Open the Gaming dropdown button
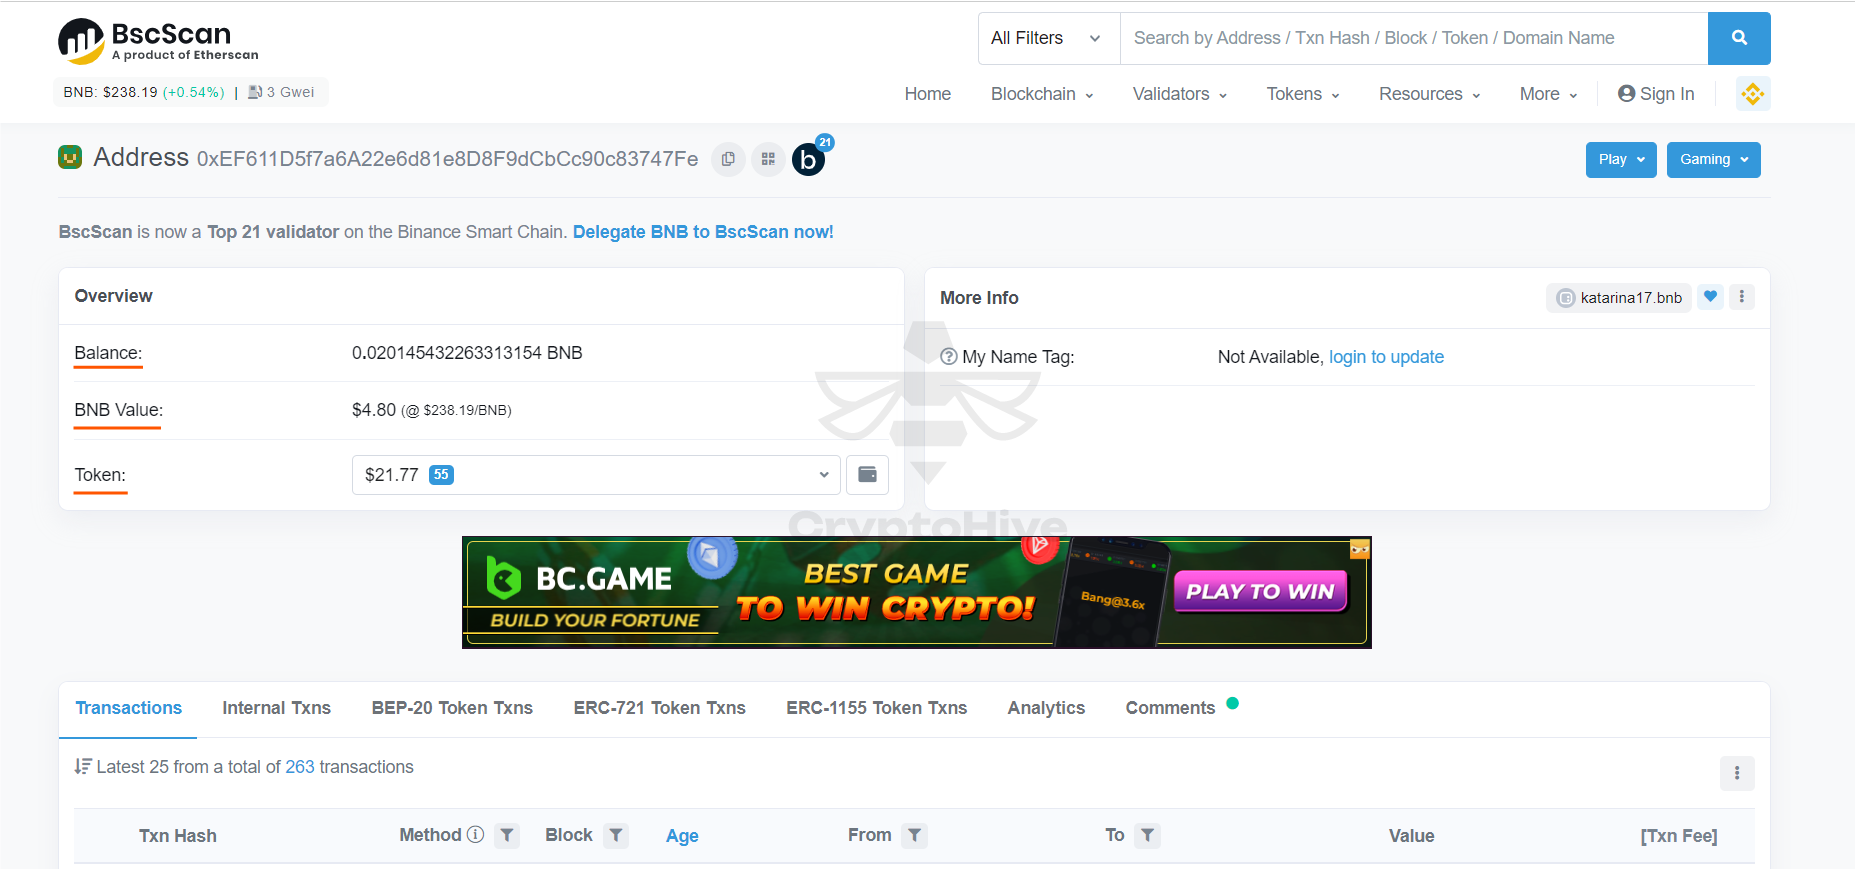 pyautogui.click(x=1714, y=160)
